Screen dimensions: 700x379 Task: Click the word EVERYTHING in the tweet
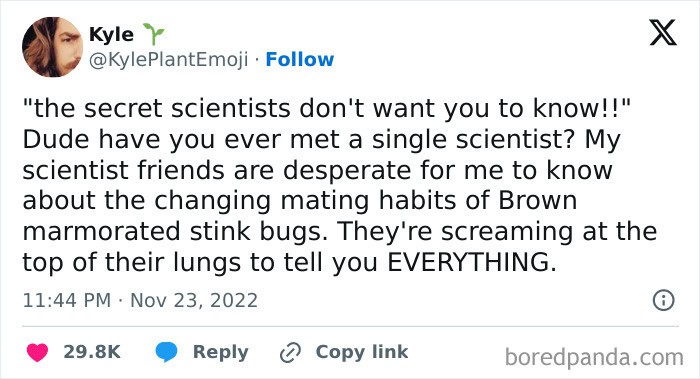(472, 262)
